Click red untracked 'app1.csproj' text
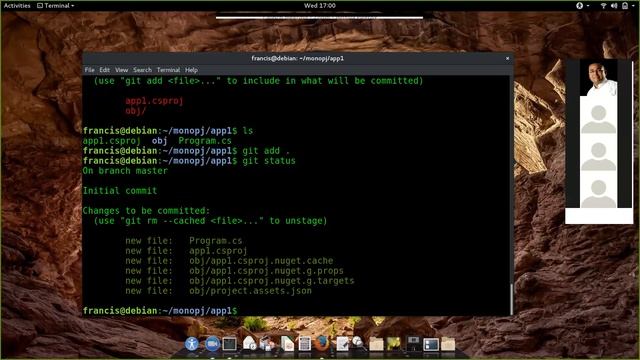This screenshot has height=360, width=640. click(x=154, y=101)
